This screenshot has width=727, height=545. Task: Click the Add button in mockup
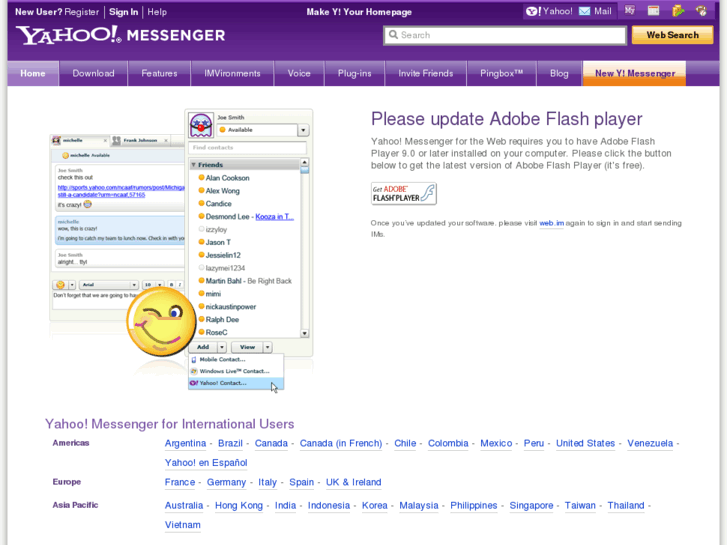click(x=203, y=347)
